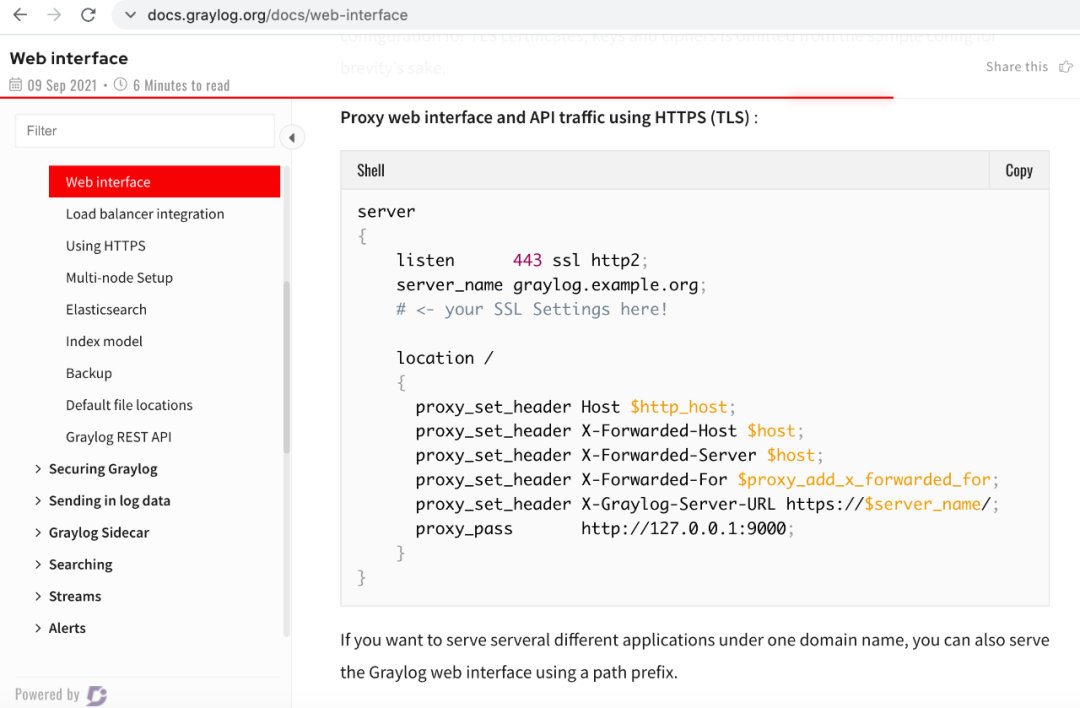Image resolution: width=1080 pixels, height=708 pixels.
Task: Click the '$proxy_add_x_forwarded_for' variable
Action: (864, 479)
